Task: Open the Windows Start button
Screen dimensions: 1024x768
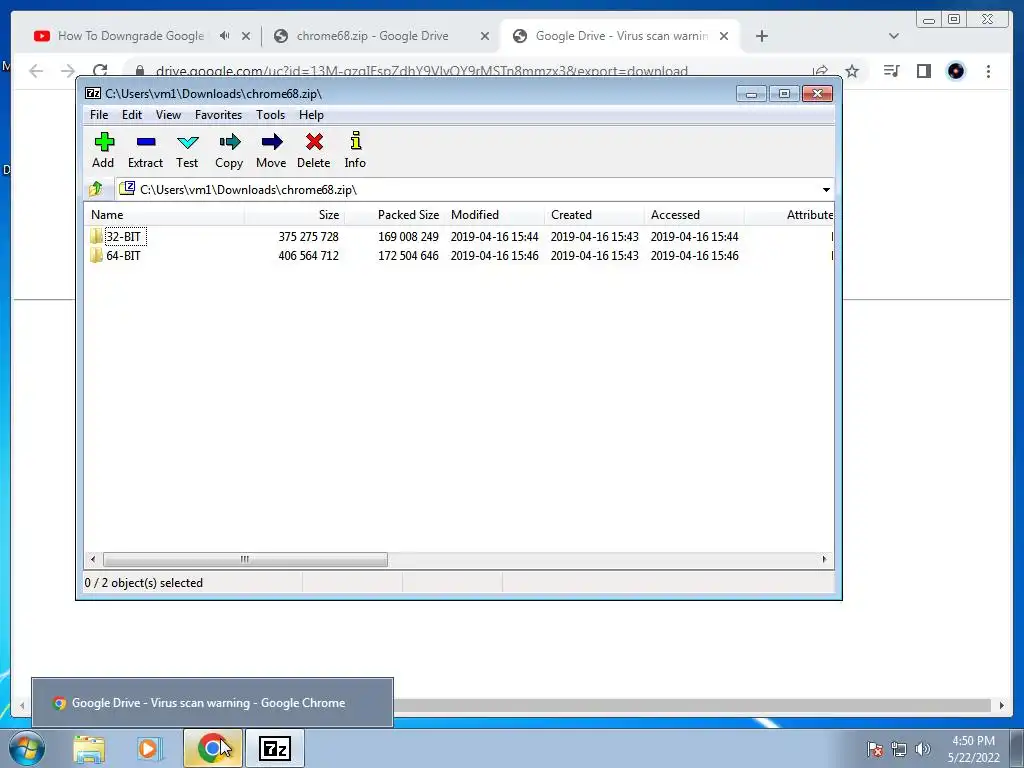Action: pyautogui.click(x=26, y=748)
